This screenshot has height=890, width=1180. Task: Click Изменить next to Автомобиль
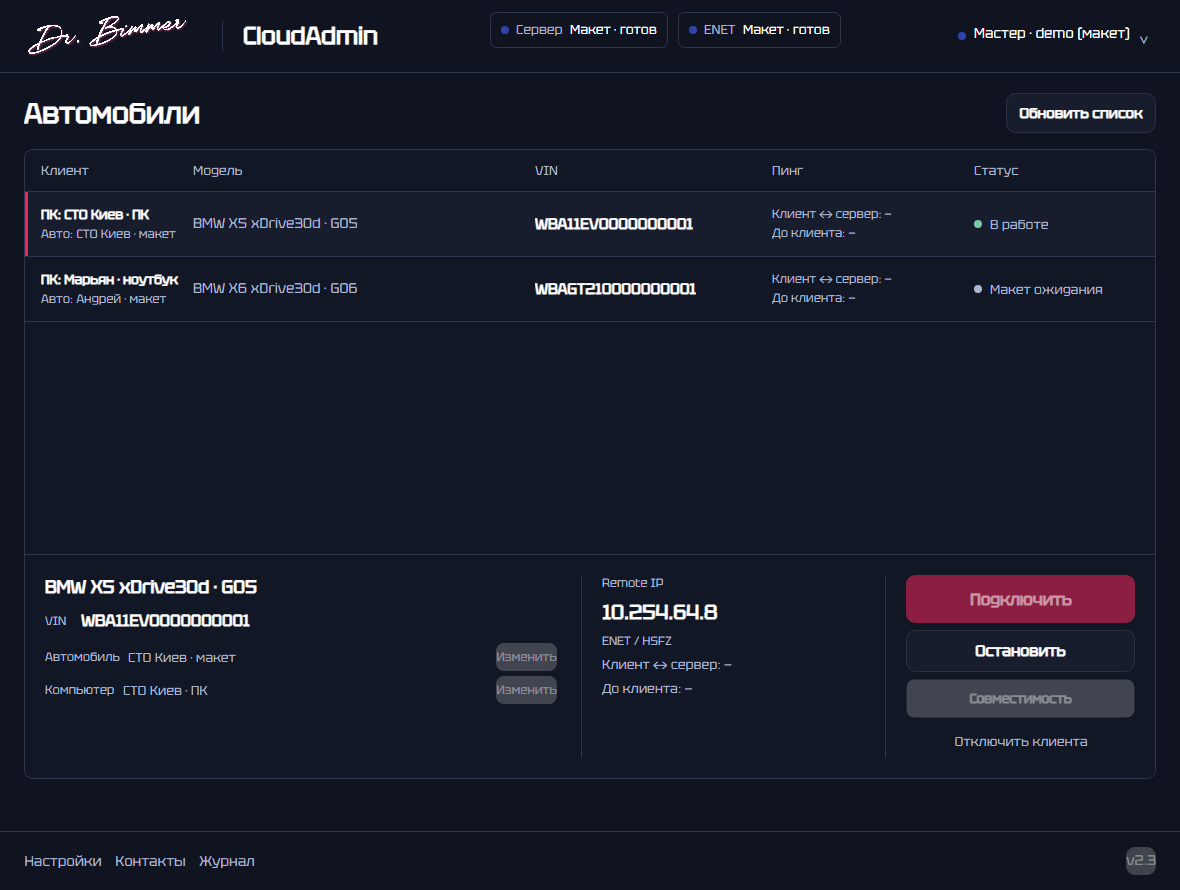(x=526, y=657)
